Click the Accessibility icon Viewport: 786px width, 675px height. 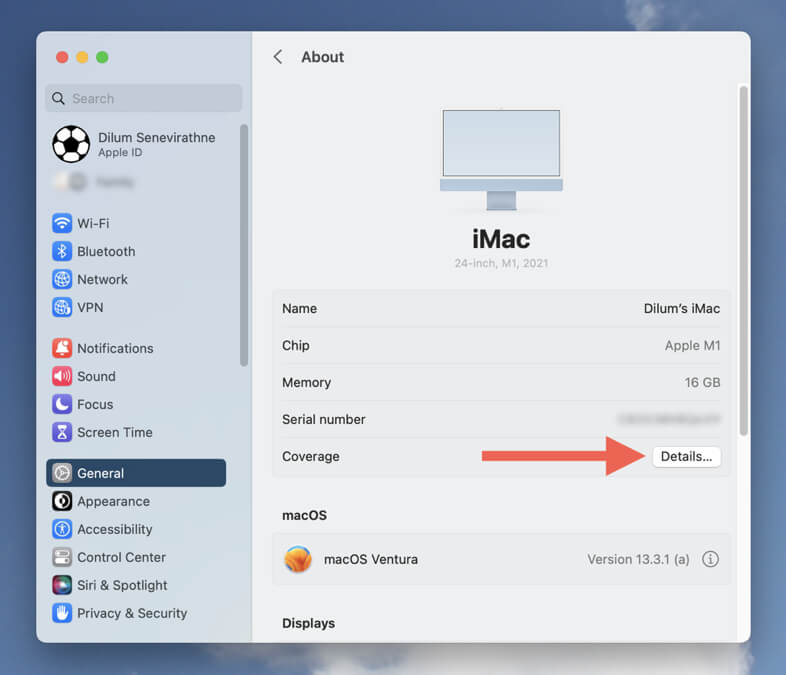62,529
